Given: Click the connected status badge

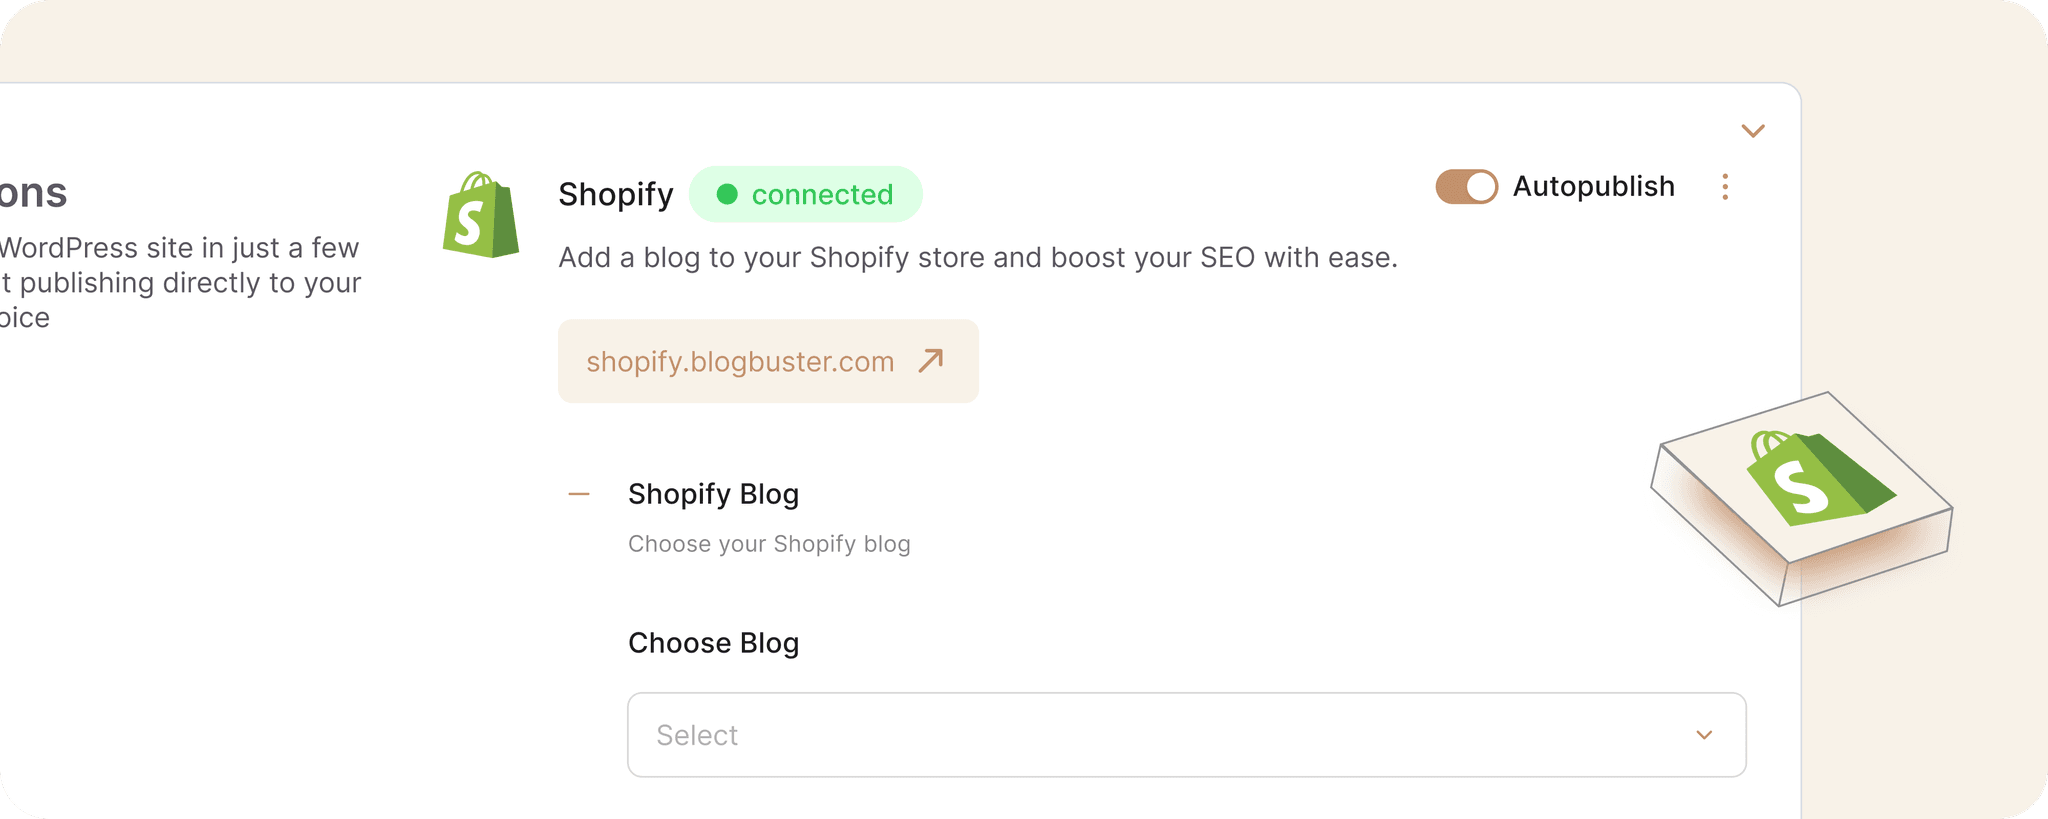Looking at the screenshot, I should [x=805, y=194].
